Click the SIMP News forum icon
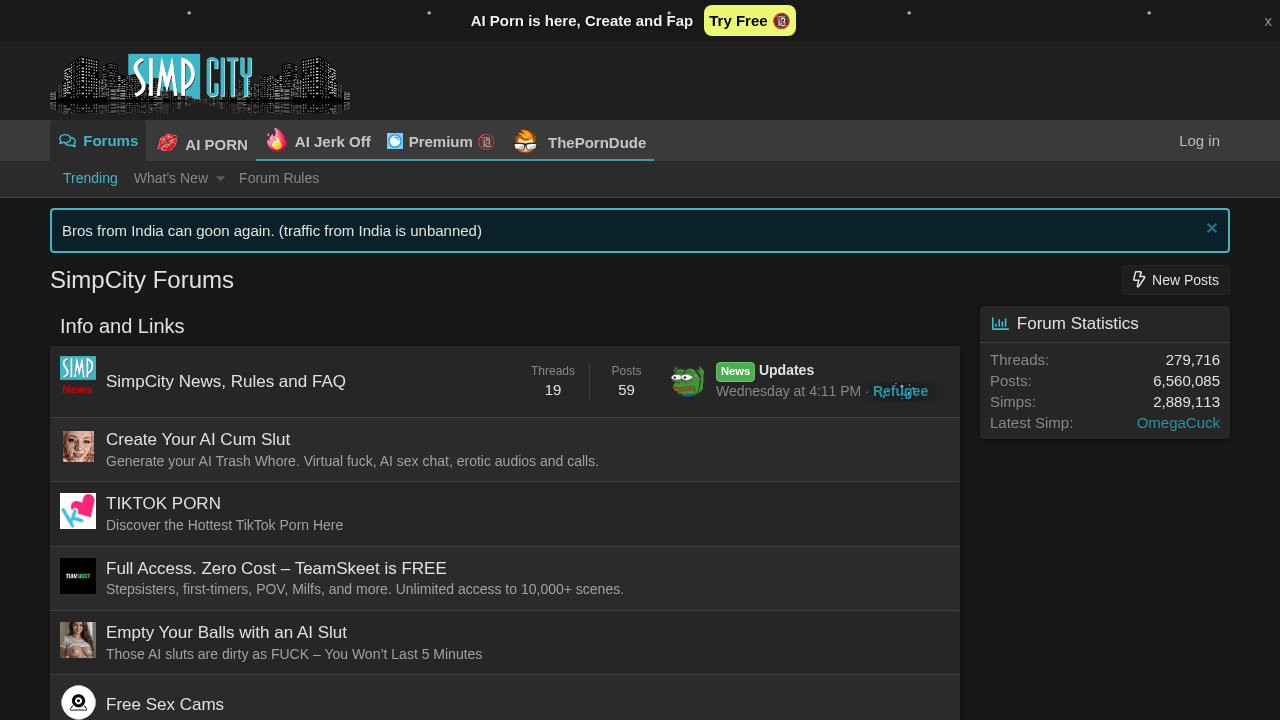The height and width of the screenshot is (720, 1280). pyautogui.click(x=78, y=375)
